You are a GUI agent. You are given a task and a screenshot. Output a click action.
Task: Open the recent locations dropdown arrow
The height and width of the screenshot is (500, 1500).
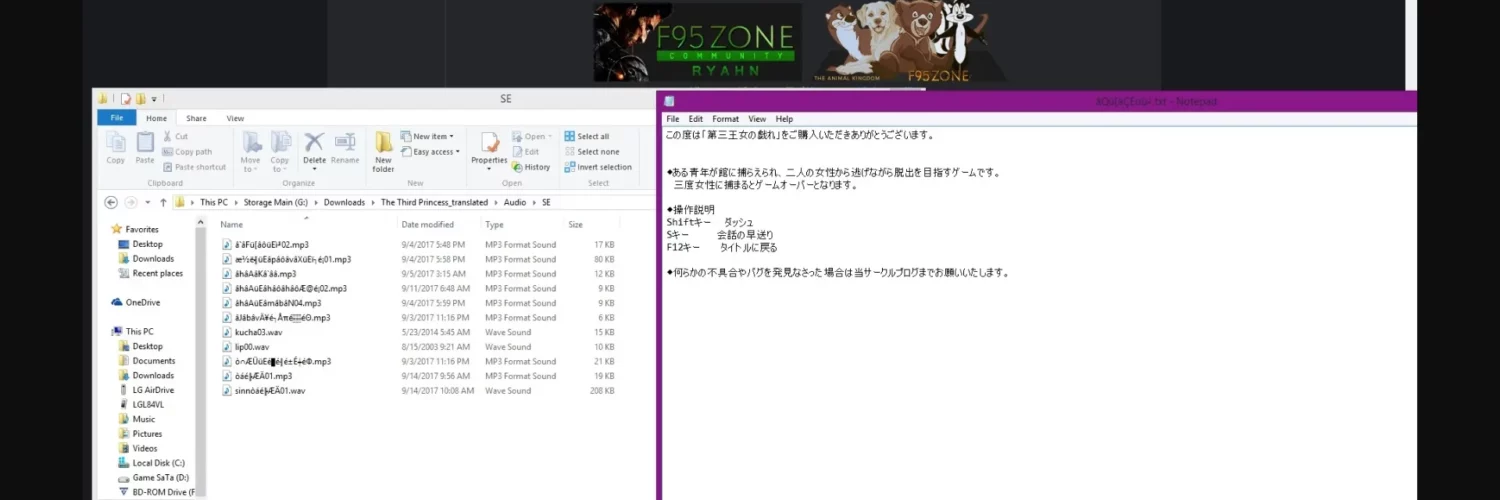[148, 202]
